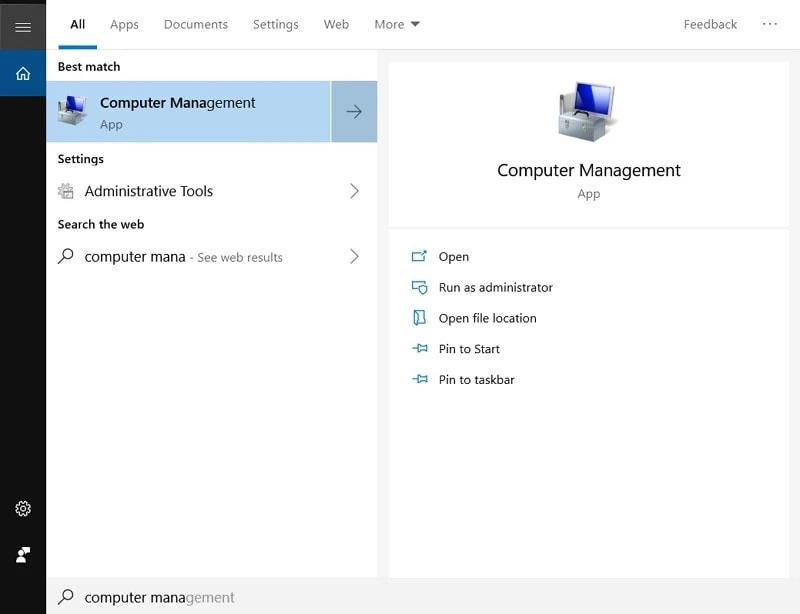Switch to the Documents tab

tap(196, 24)
